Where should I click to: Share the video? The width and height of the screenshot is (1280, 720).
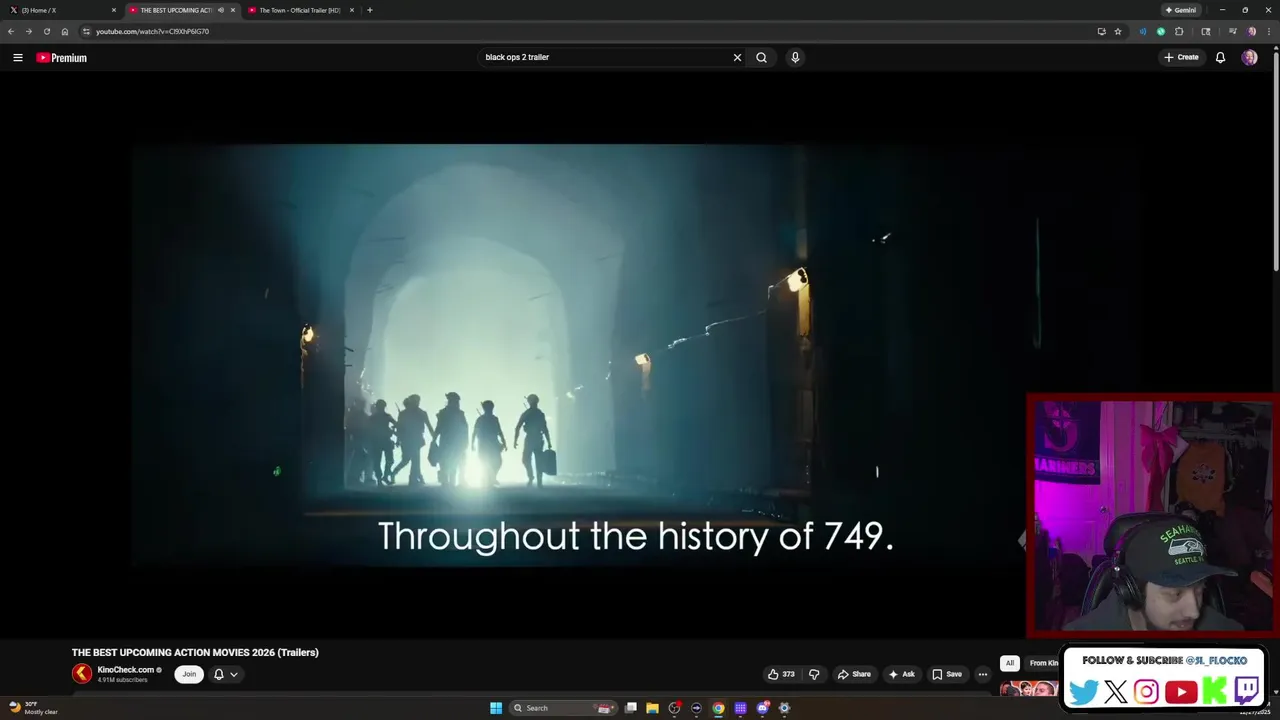click(x=854, y=674)
